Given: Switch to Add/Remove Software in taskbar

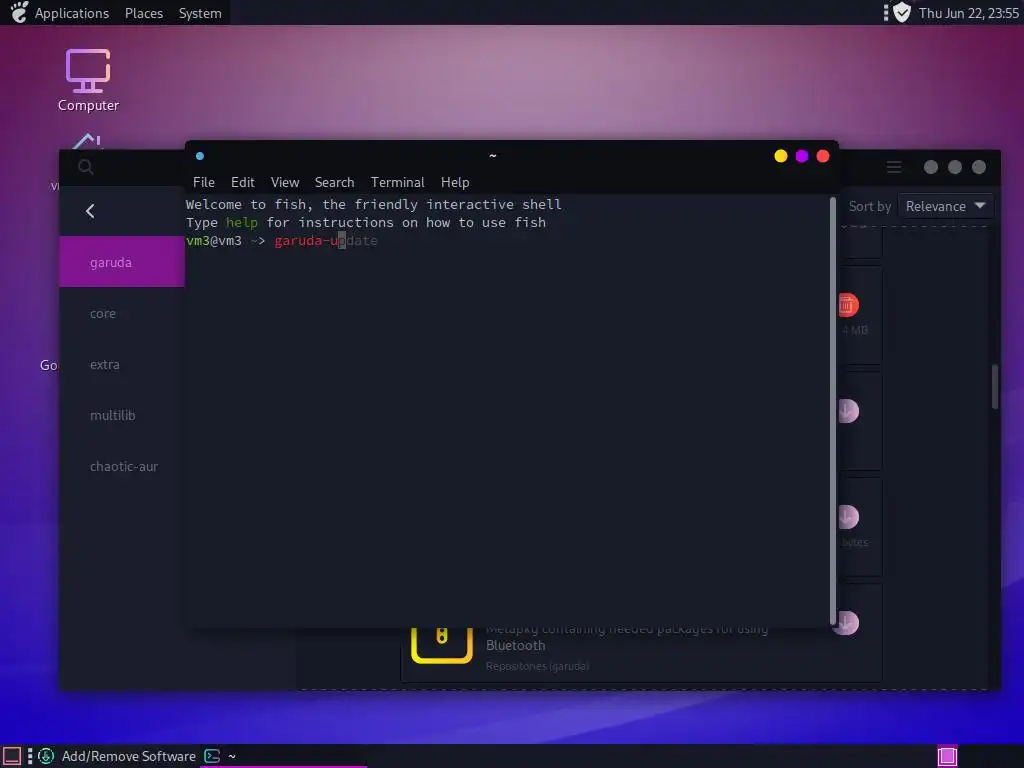Looking at the screenshot, I should click(x=118, y=756).
